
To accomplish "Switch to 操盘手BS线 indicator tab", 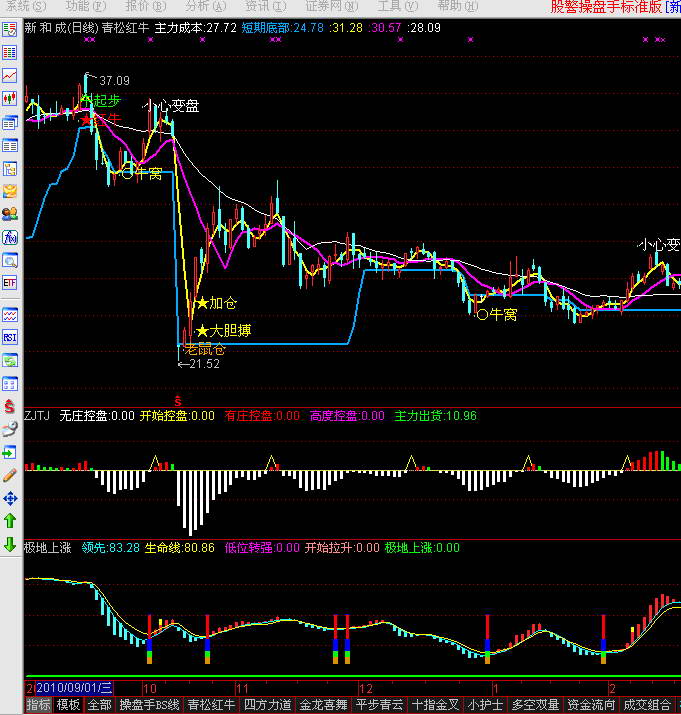I will [x=149, y=705].
